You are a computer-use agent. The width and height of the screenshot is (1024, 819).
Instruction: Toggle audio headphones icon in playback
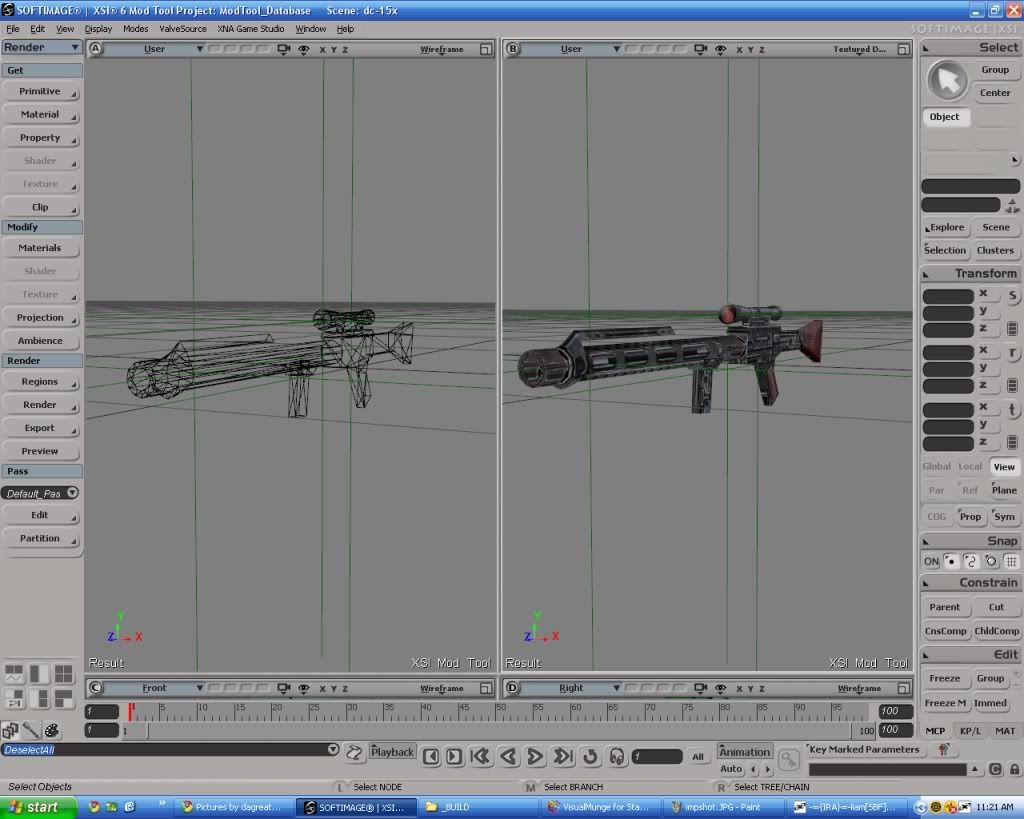point(616,756)
